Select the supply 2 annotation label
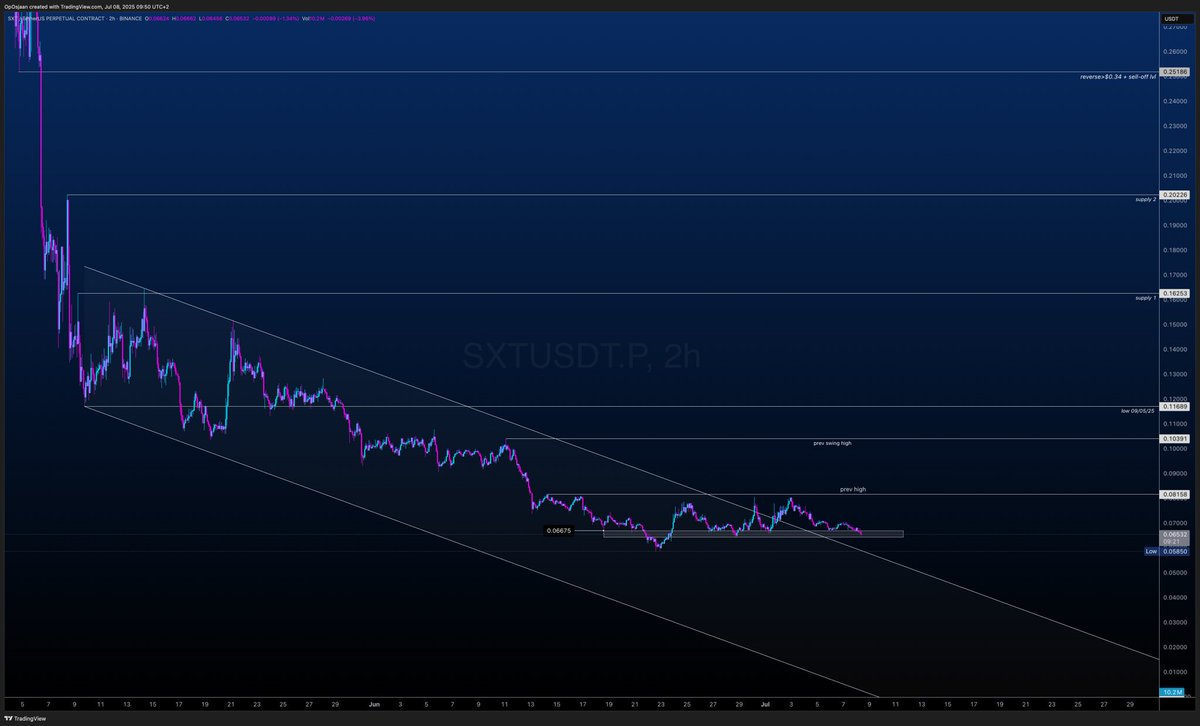Viewport: 1200px width, 726px height. coord(1146,200)
